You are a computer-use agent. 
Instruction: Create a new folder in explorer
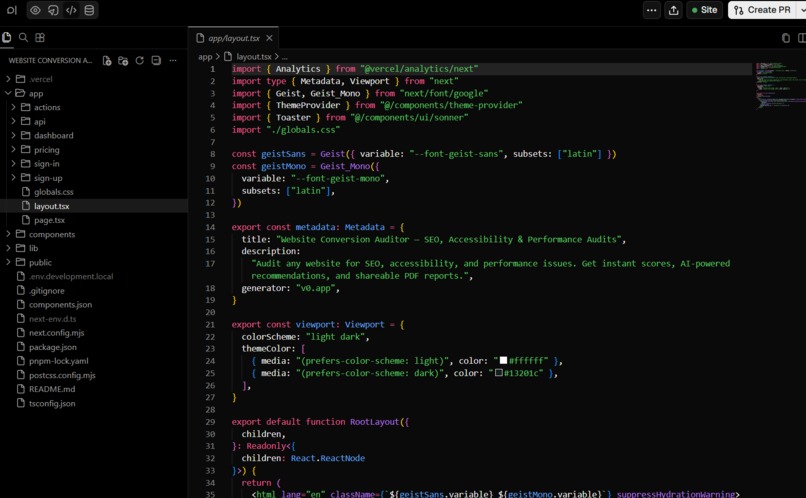123,61
